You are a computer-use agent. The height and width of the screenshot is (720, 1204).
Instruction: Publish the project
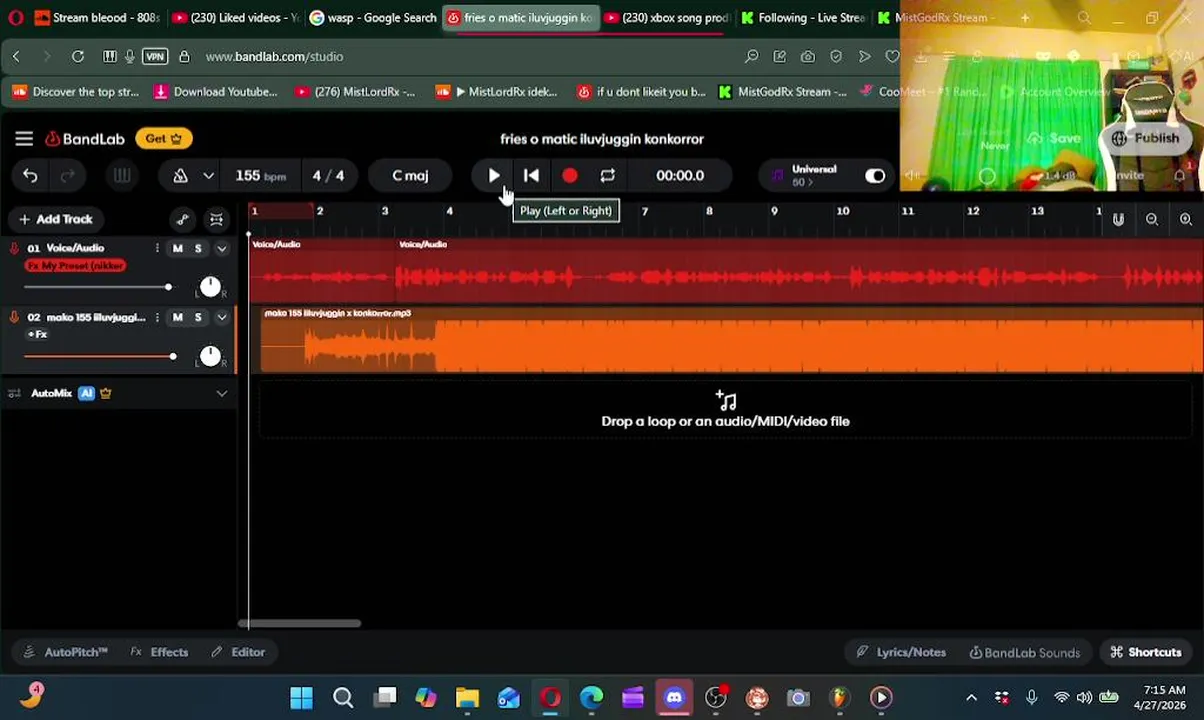click(x=1146, y=139)
